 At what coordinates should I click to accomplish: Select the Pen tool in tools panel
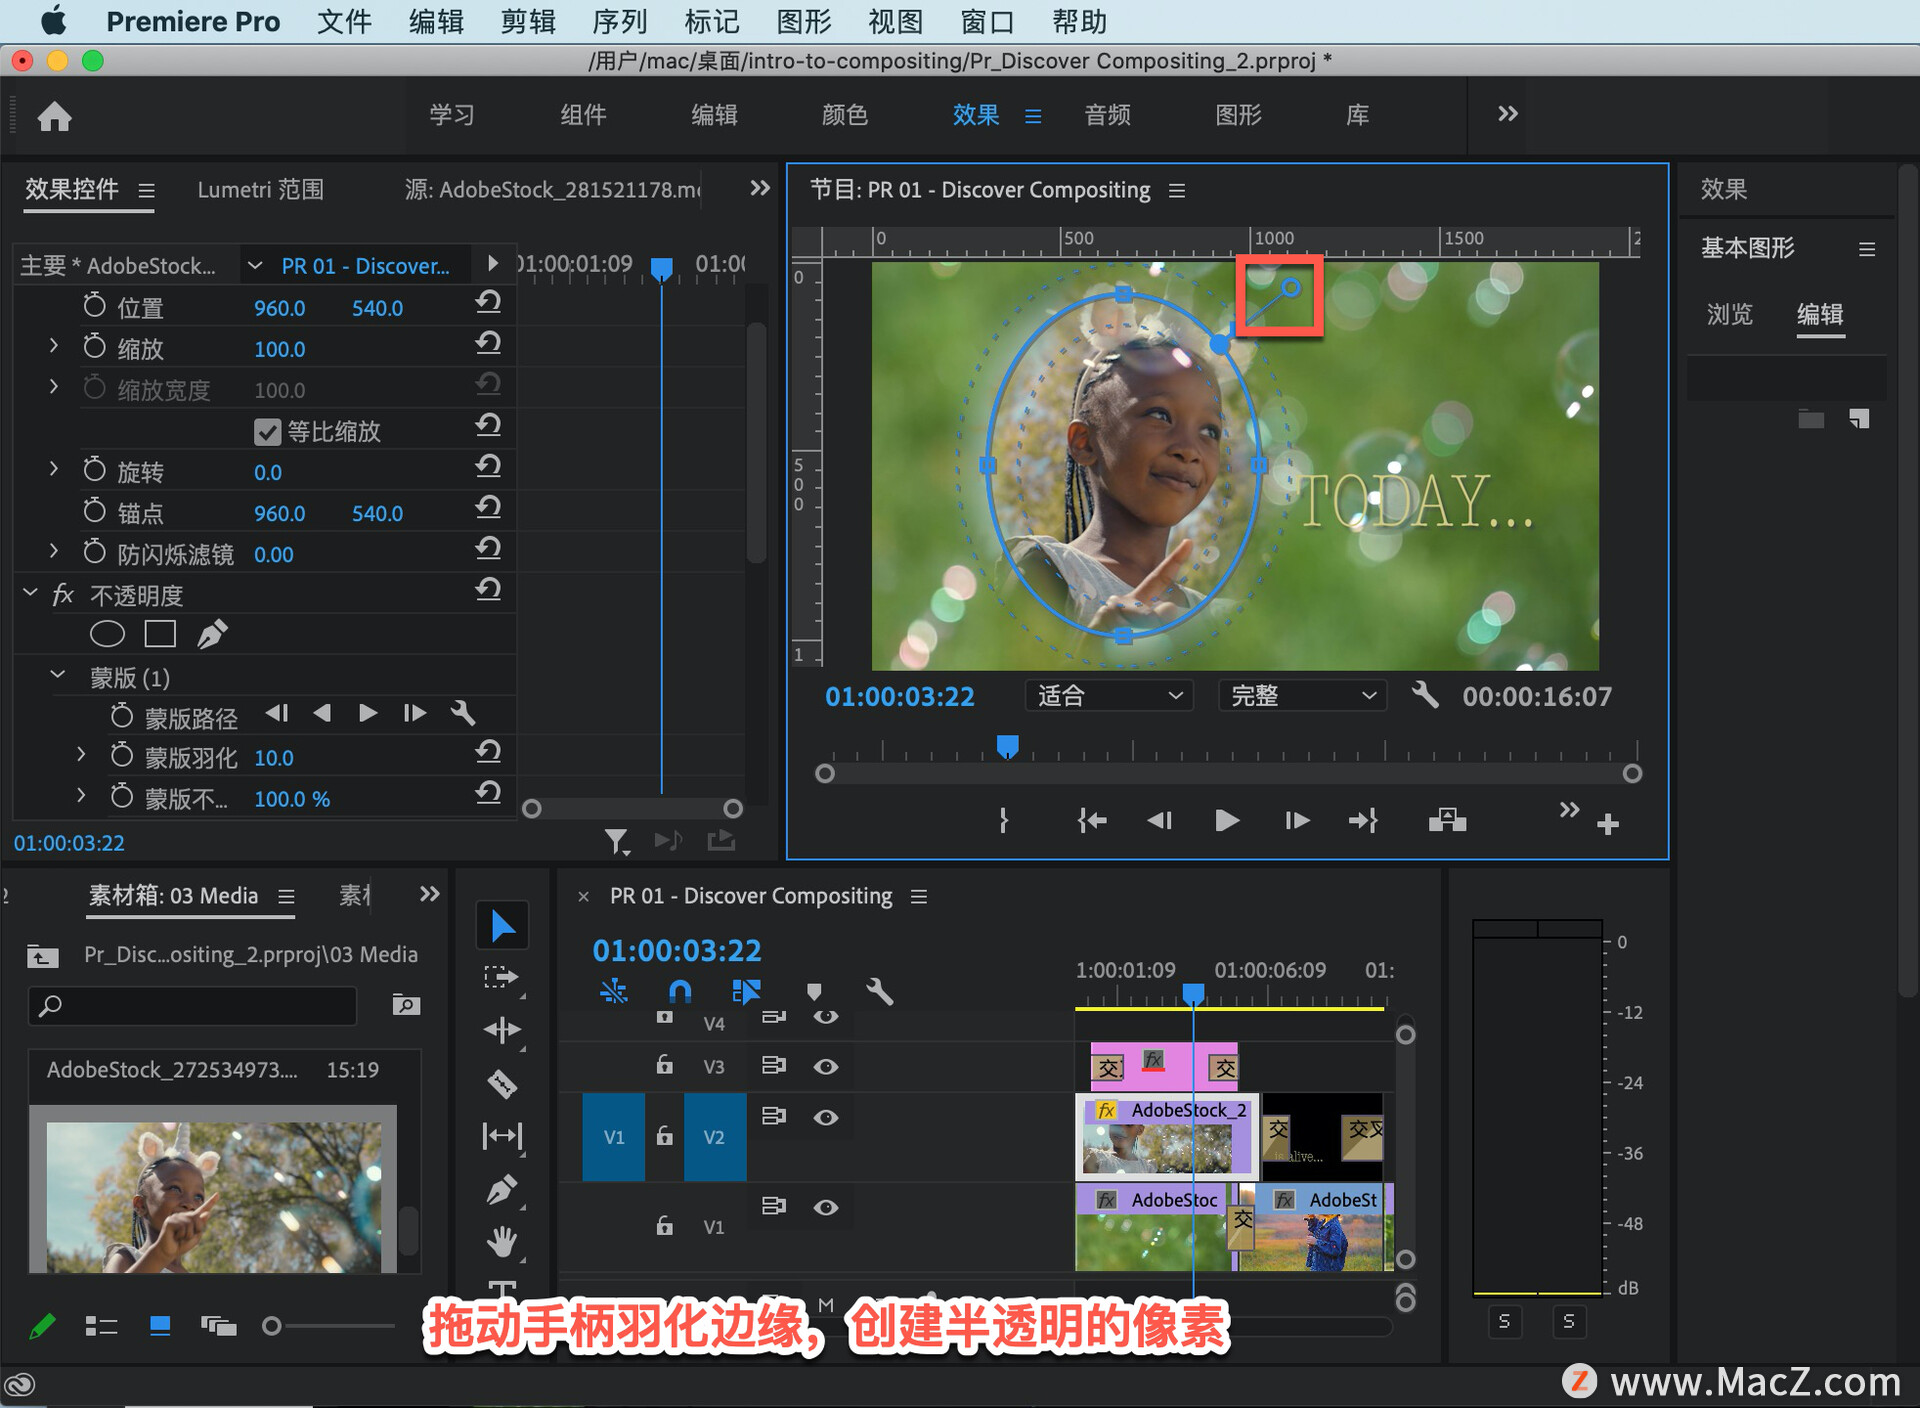pos(502,1189)
